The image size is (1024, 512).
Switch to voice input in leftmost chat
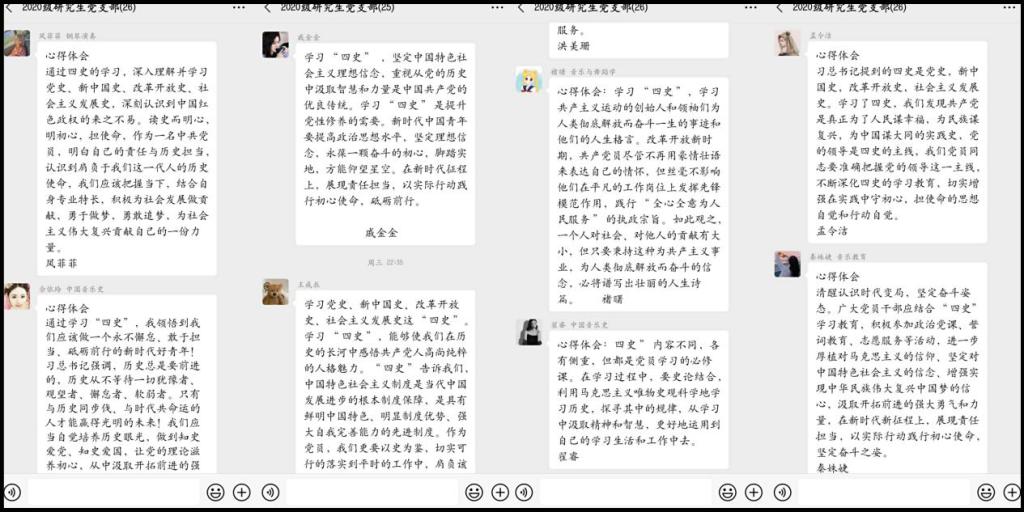click(12, 492)
